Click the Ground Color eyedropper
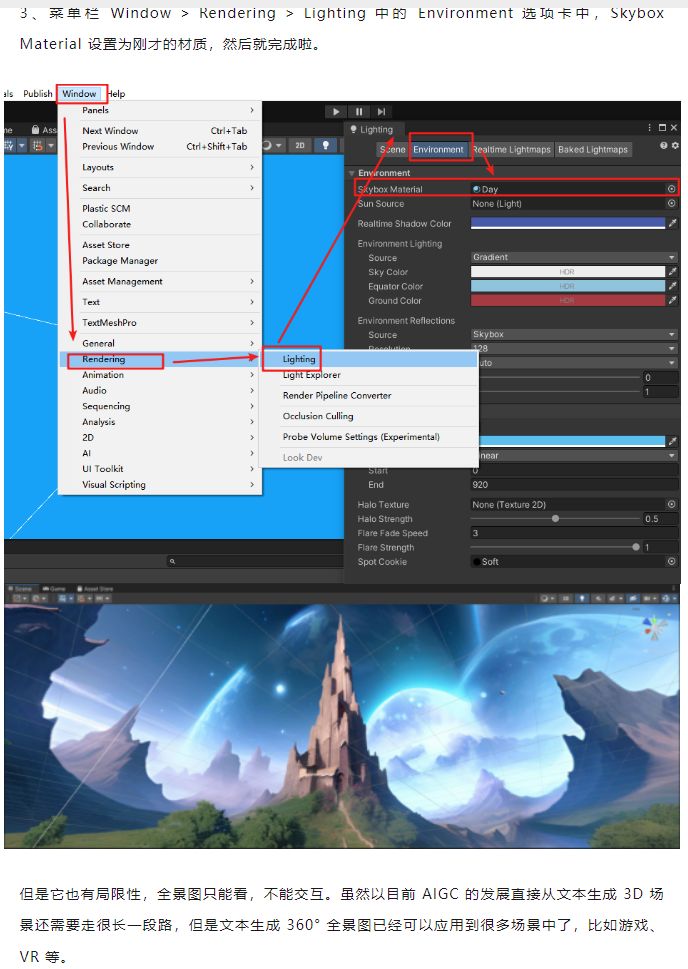The image size is (688, 969). [673, 300]
